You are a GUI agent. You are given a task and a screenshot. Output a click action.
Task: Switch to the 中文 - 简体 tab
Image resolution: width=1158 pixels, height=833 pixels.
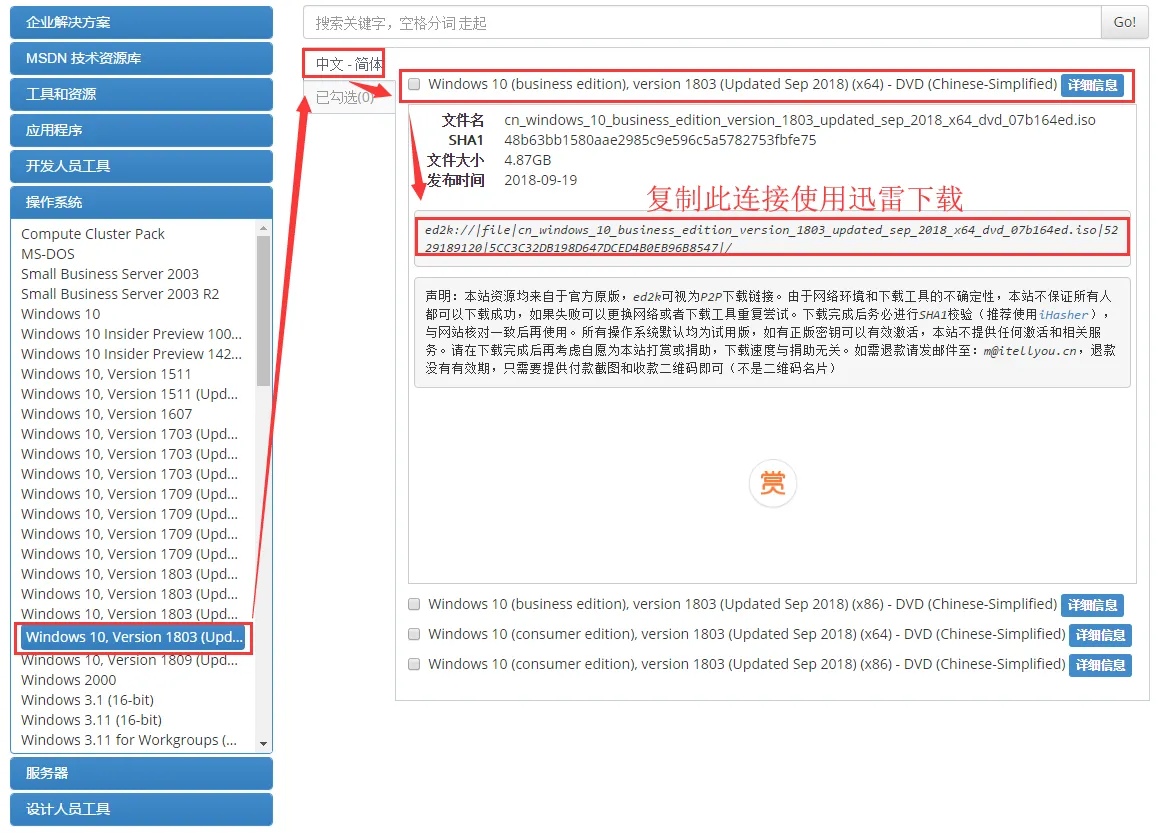point(344,64)
